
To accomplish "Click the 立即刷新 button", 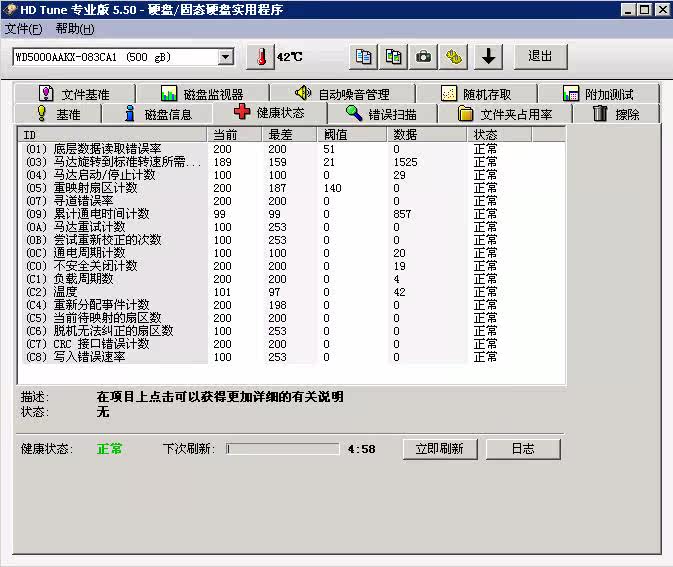I will pyautogui.click(x=440, y=449).
